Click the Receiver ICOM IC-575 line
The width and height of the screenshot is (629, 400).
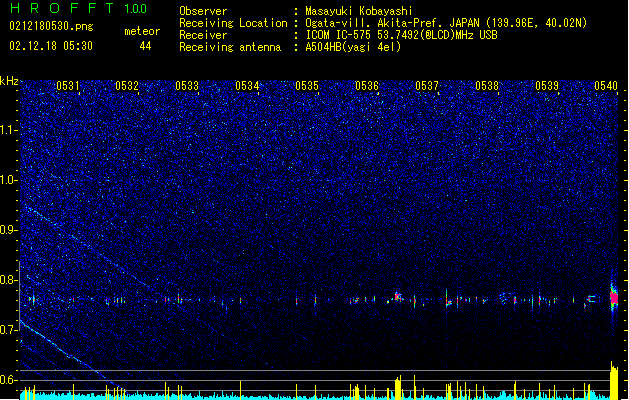click(401, 35)
